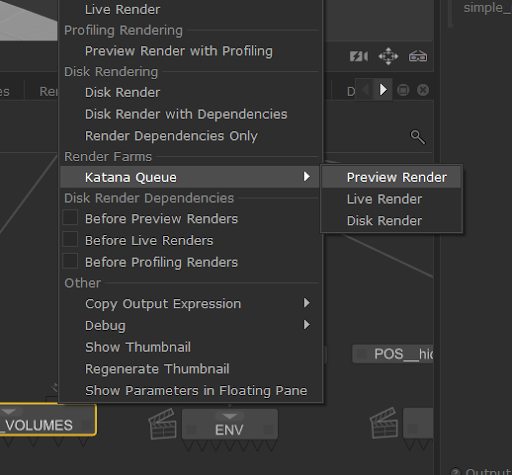Click the pan move arrows icon
Viewport: 512px width, 475px height.
(388, 56)
